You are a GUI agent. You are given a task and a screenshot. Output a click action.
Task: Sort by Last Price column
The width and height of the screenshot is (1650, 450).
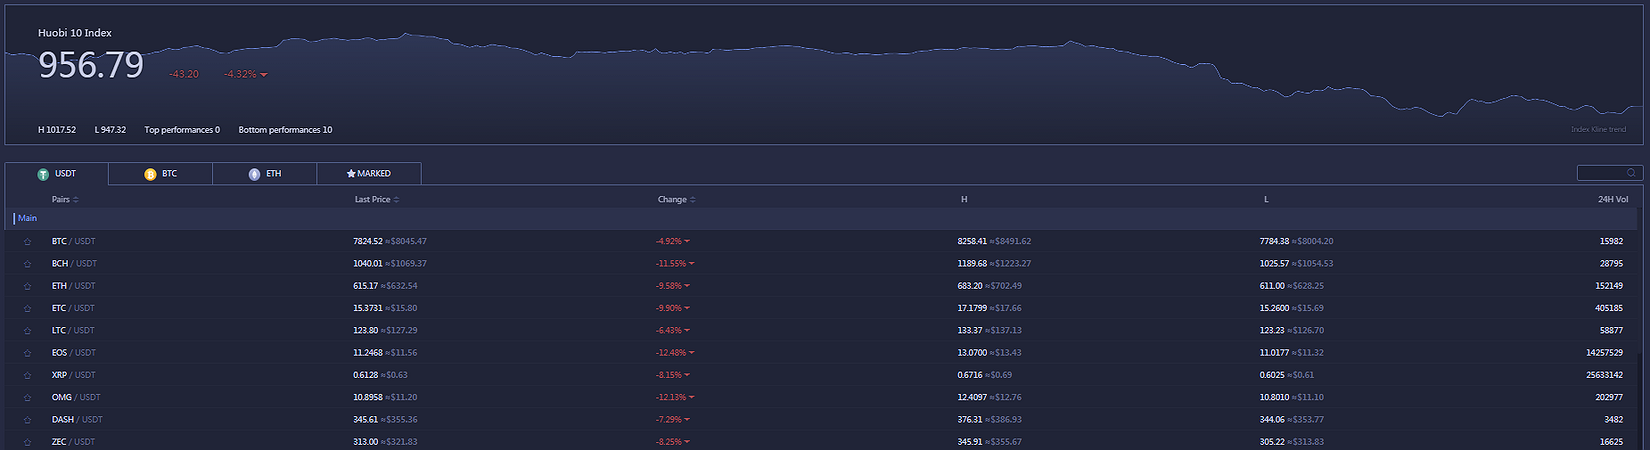click(x=377, y=200)
